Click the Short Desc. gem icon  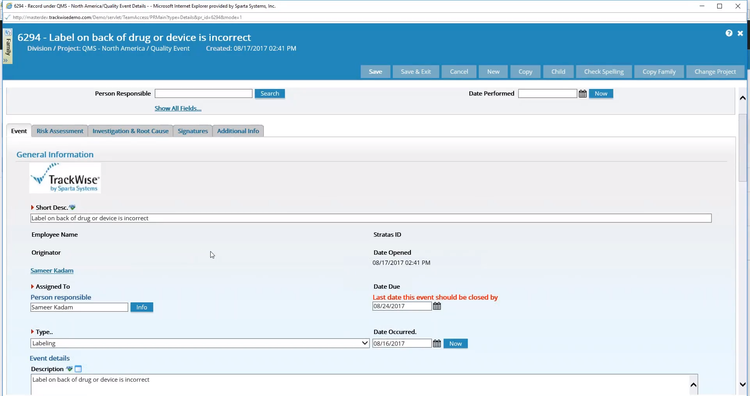(72, 208)
